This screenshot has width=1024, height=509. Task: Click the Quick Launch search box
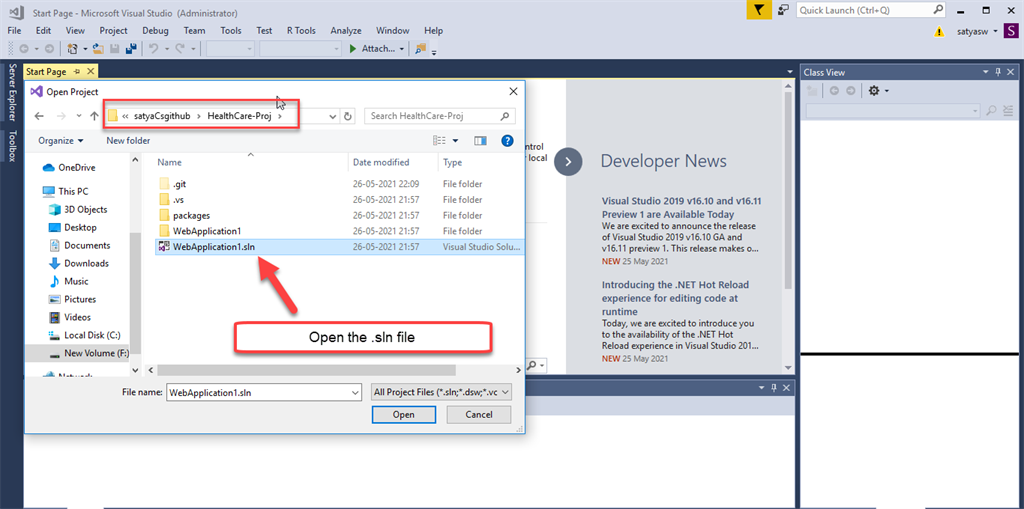(x=871, y=10)
